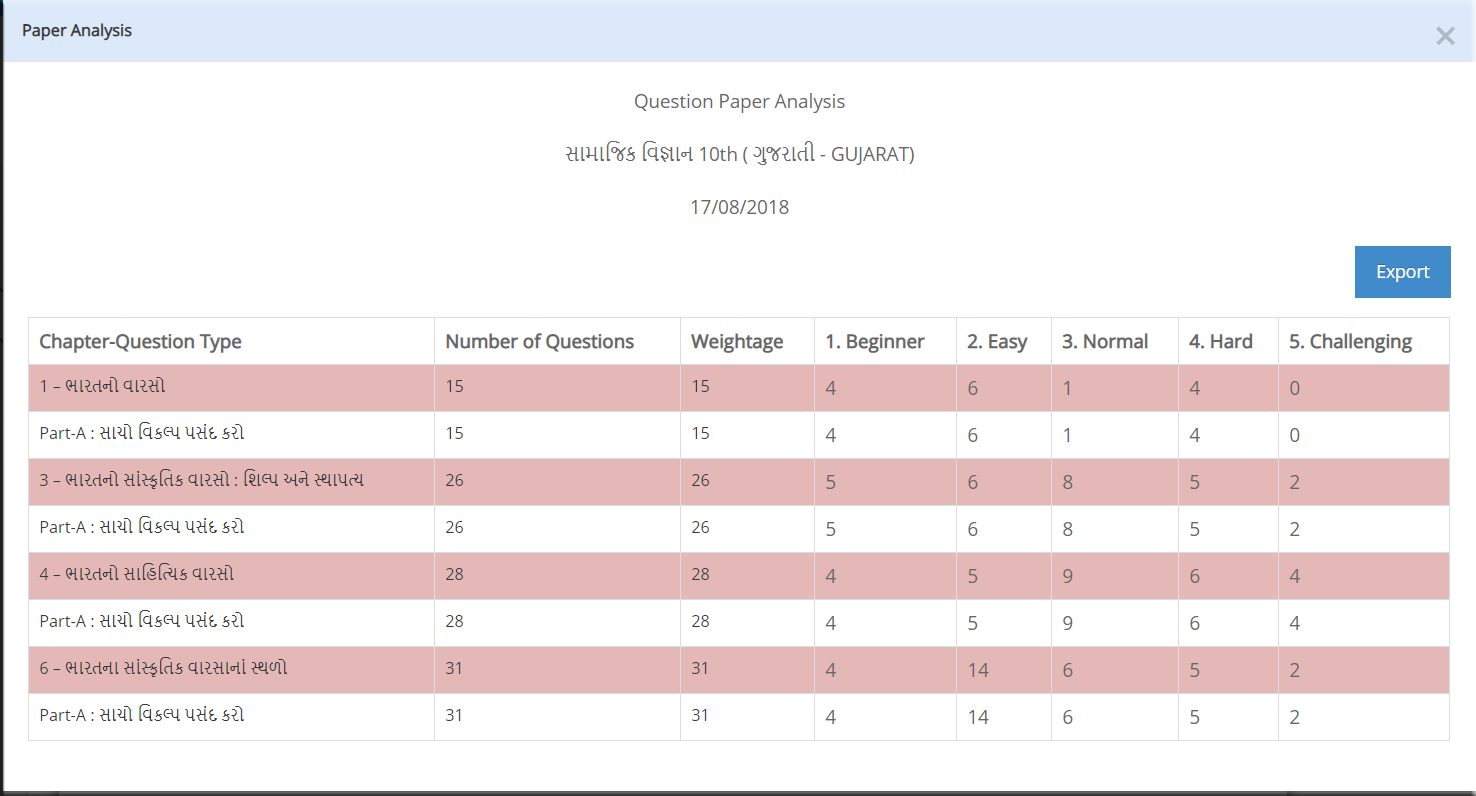The height and width of the screenshot is (796, 1476).
Task: Click the સામાજિક વિજ્ઞાન 10th subject title
Action: click(739, 155)
